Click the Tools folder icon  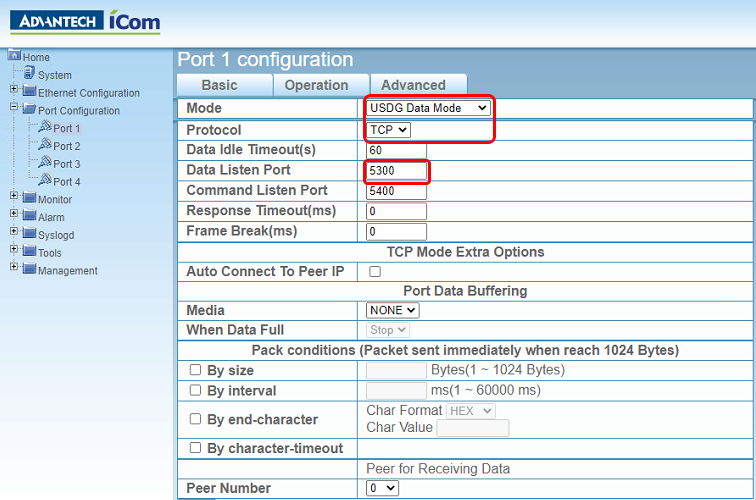tap(29, 251)
